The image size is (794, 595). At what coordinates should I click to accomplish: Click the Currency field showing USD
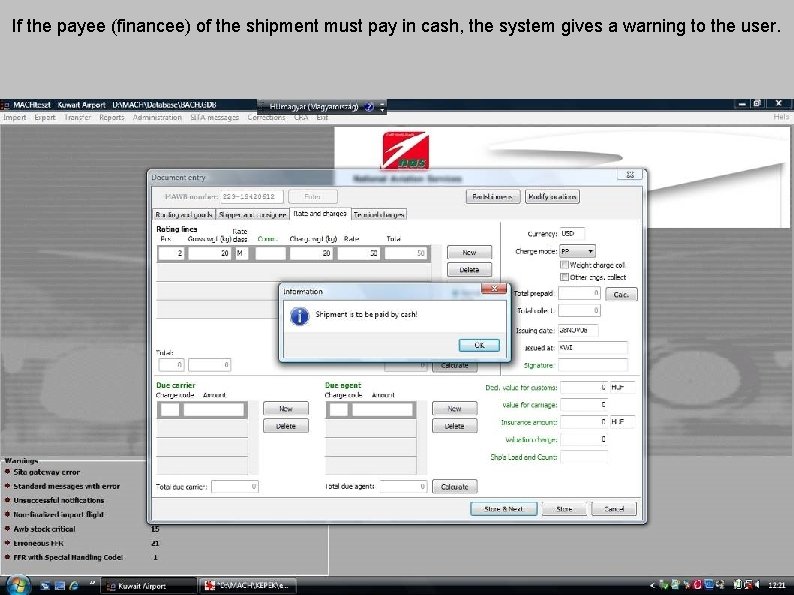point(572,233)
